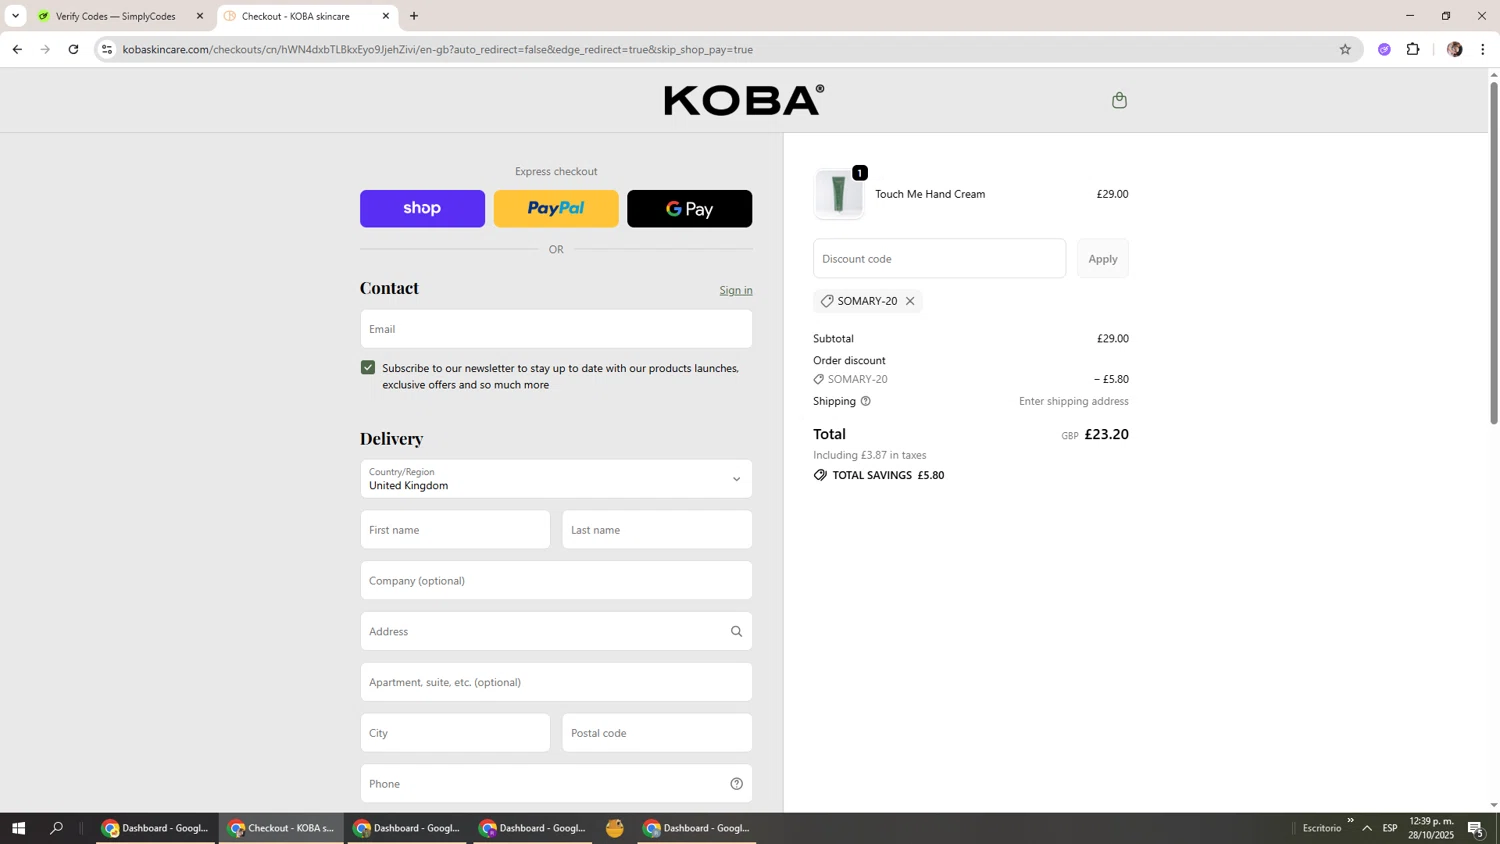This screenshot has height=844, width=1500.
Task: Open the shopping bag cart icon
Action: point(1119,100)
